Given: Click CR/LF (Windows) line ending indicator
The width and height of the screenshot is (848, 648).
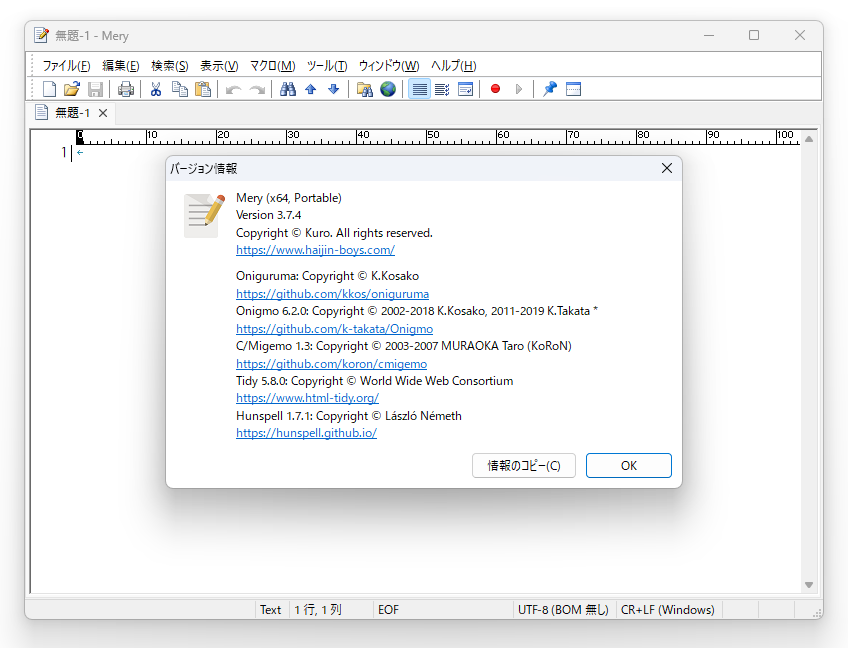Looking at the screenshot, I should (668, 609).
